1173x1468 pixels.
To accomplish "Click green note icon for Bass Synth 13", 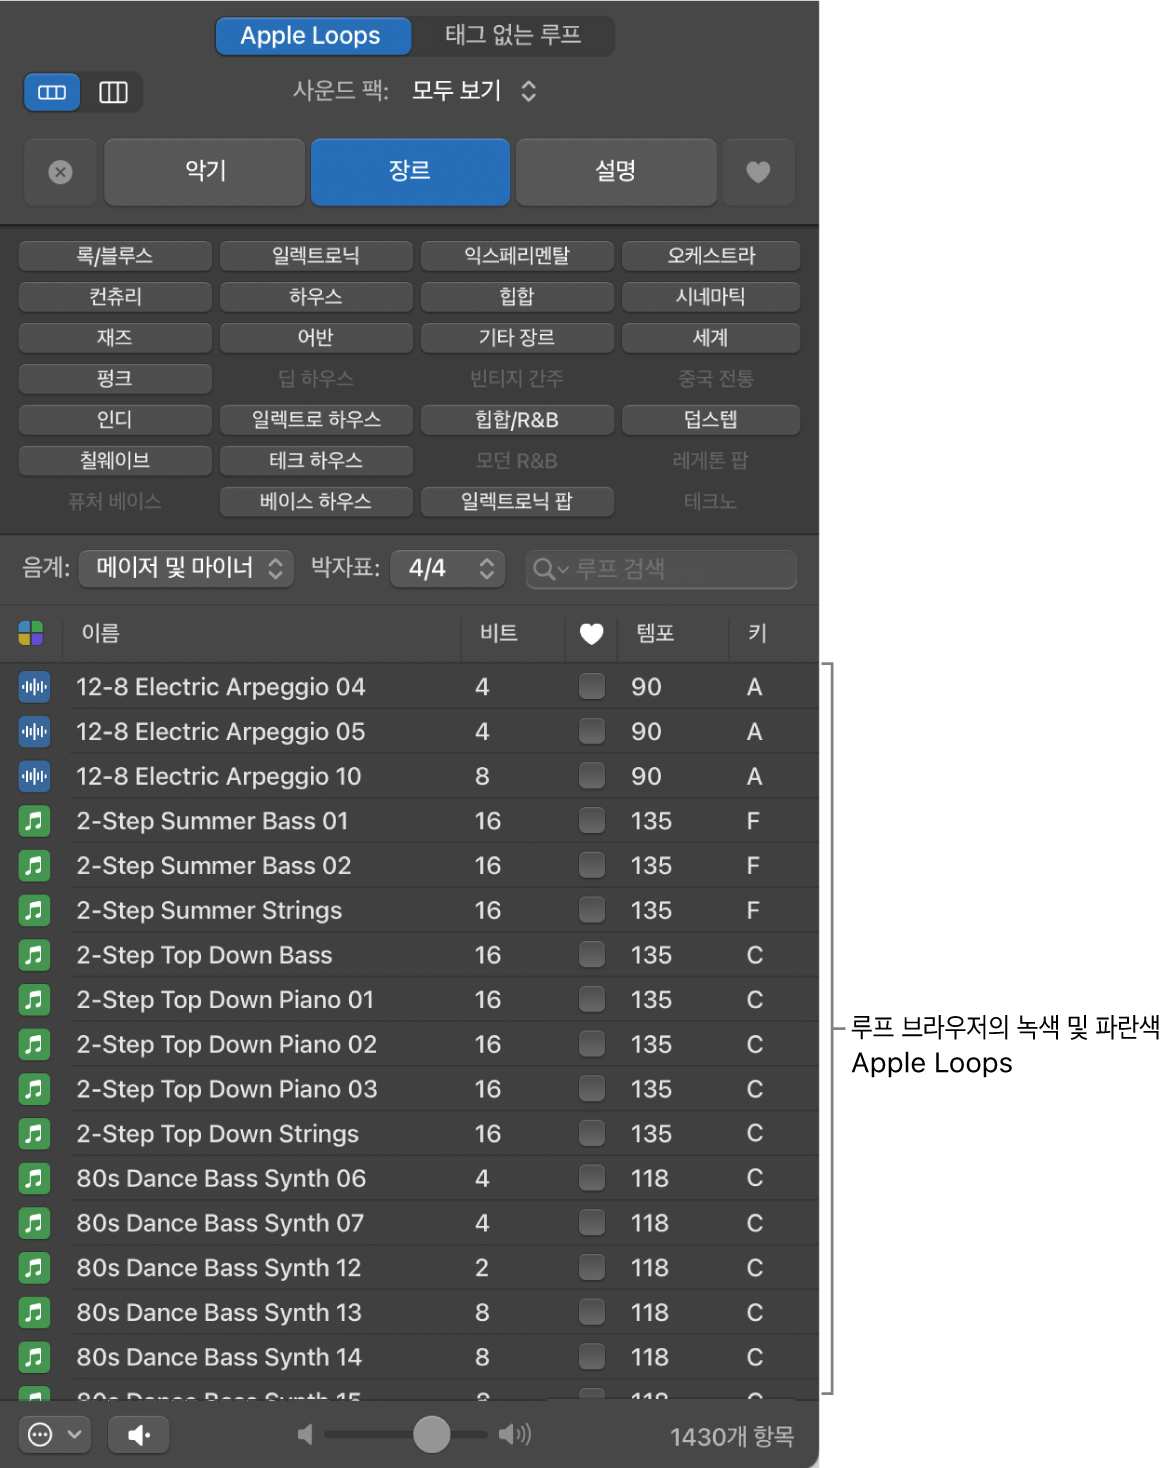I will click(34, 1312).
